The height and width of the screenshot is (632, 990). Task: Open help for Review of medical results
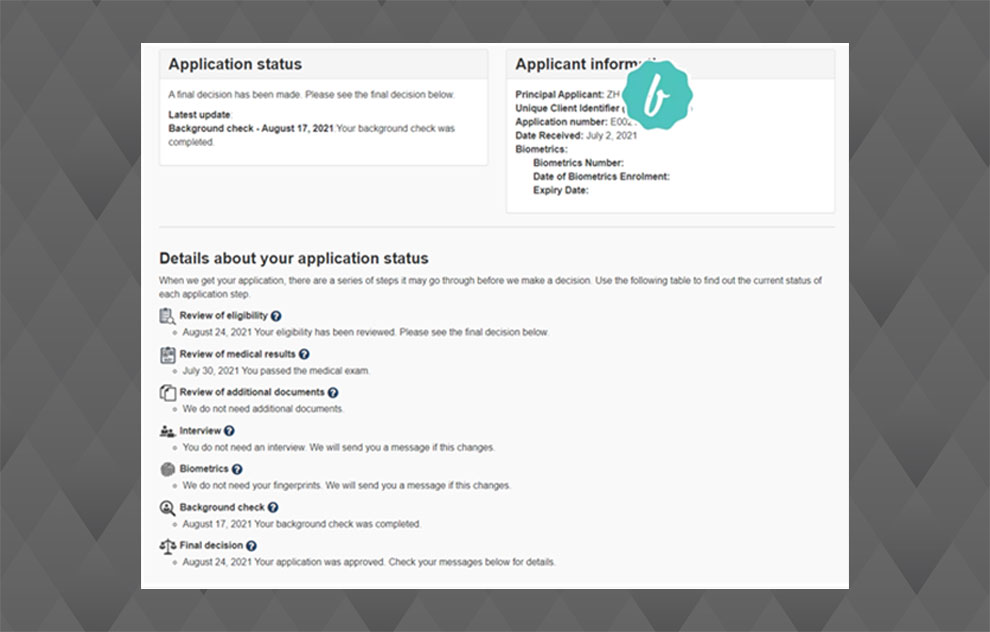[x=304, y=354]
